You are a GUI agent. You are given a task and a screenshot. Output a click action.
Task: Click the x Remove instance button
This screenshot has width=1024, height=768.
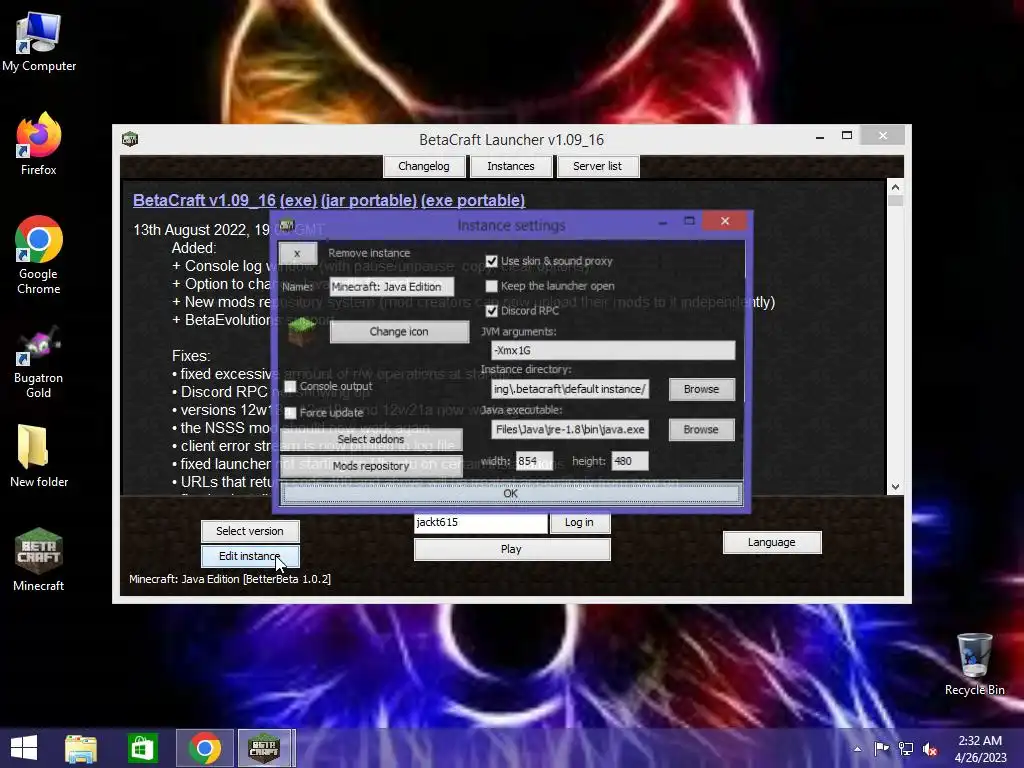coord(297,253)
